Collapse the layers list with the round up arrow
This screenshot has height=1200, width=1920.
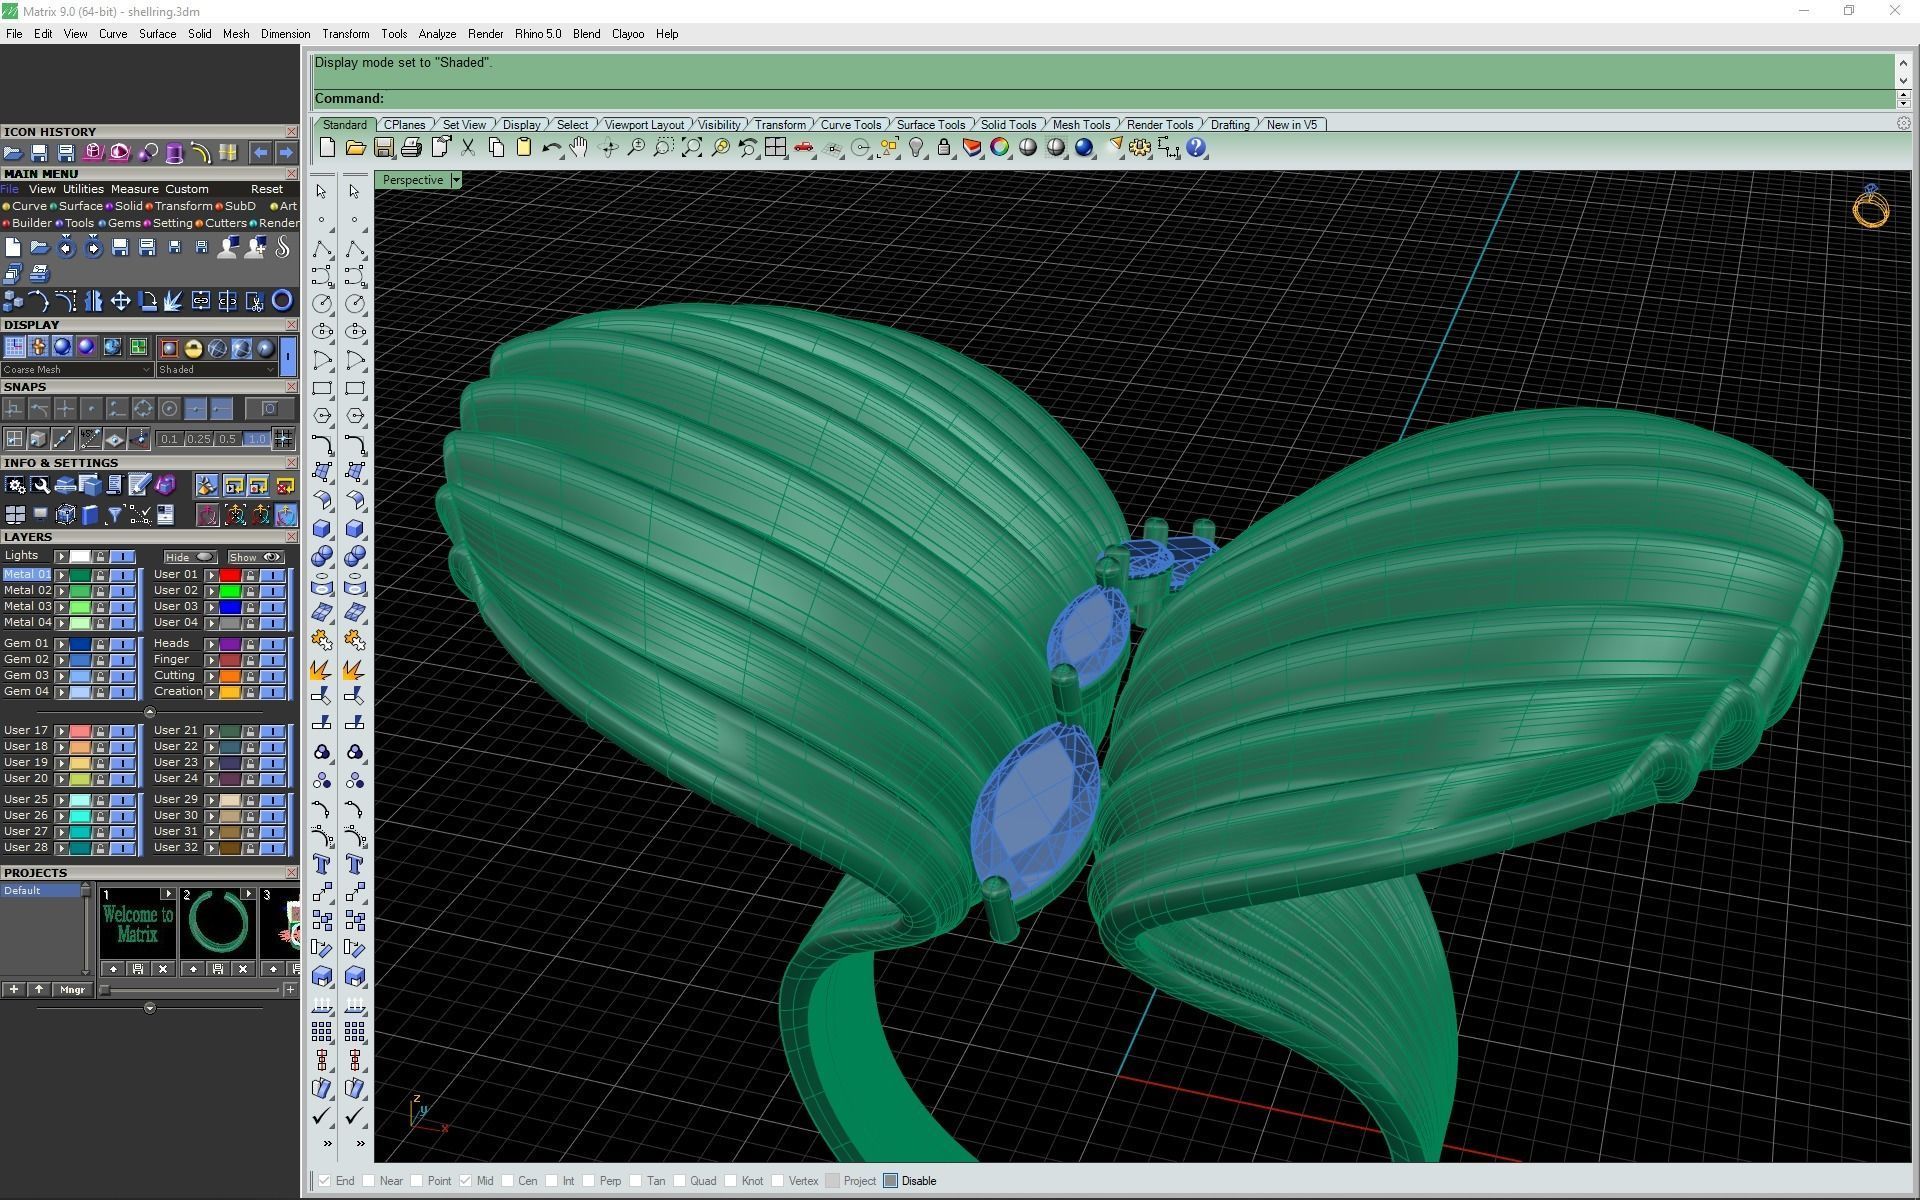click(150, 712)
